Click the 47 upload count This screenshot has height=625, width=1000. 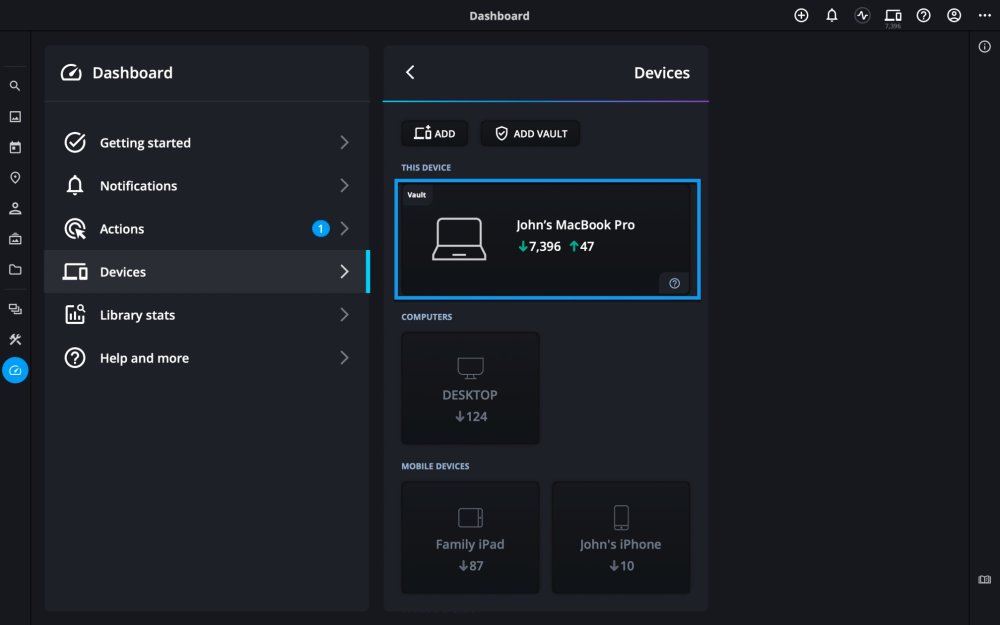pos(581,246)
